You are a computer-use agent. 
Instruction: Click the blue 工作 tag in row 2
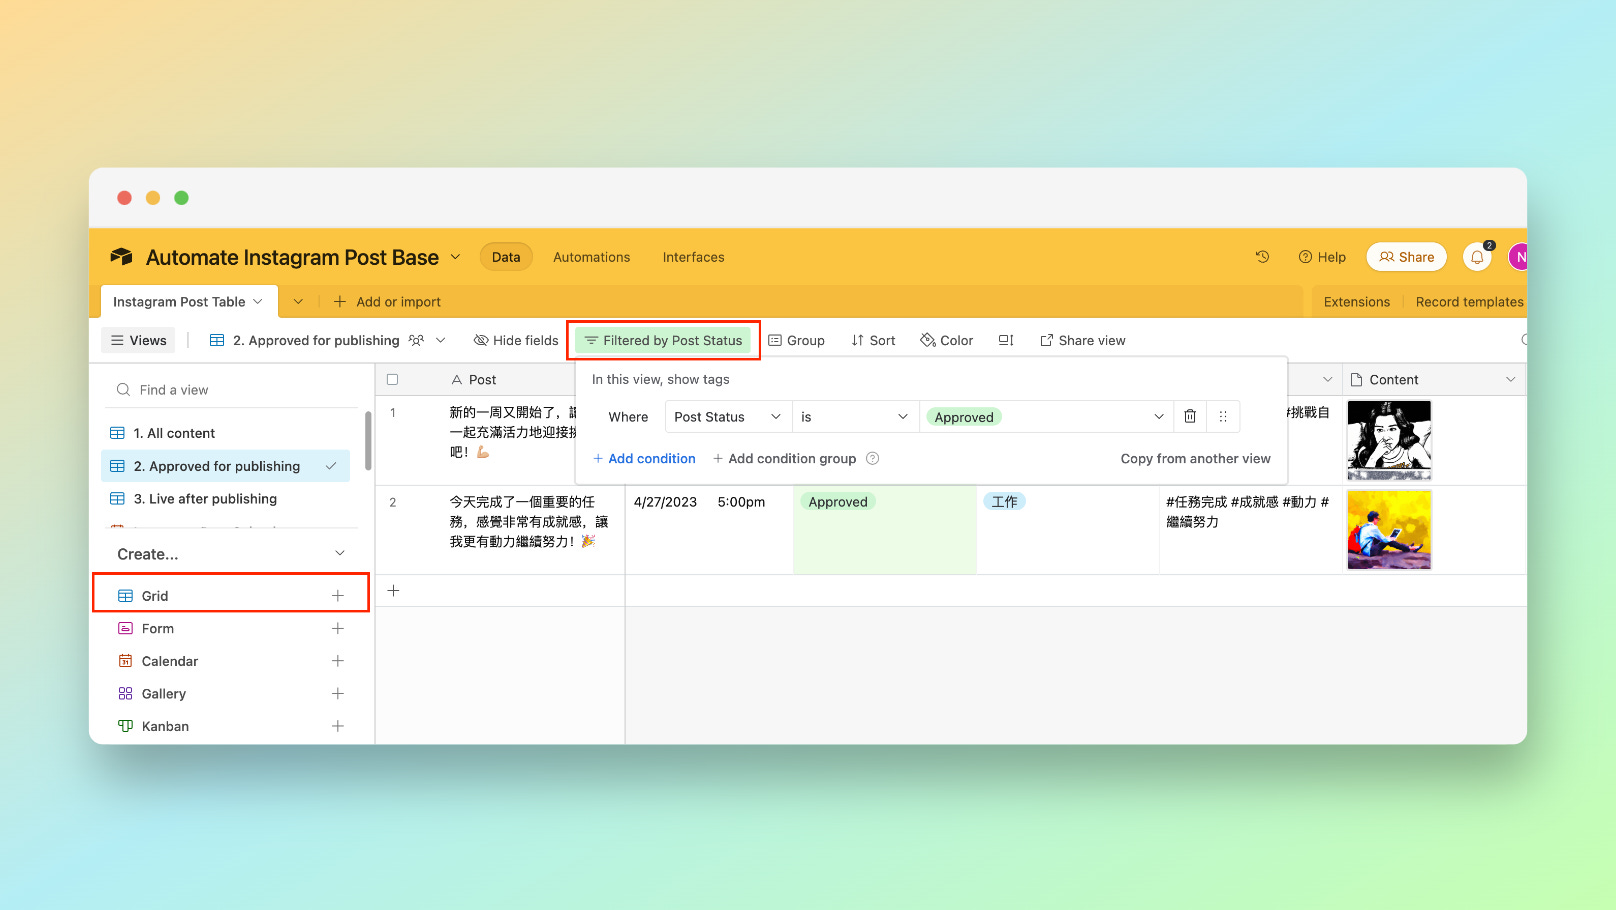(x=1004, y=502)
